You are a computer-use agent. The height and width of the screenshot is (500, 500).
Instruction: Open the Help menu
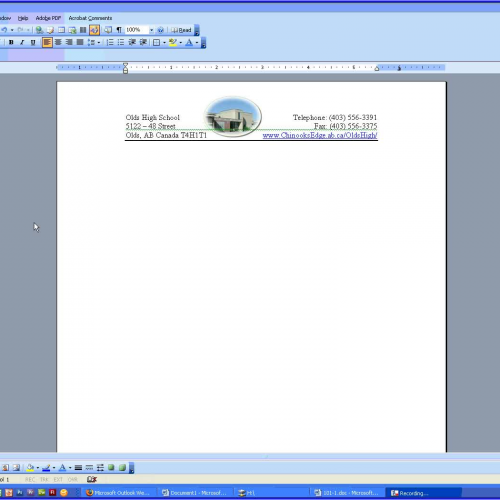pos(23,18)
